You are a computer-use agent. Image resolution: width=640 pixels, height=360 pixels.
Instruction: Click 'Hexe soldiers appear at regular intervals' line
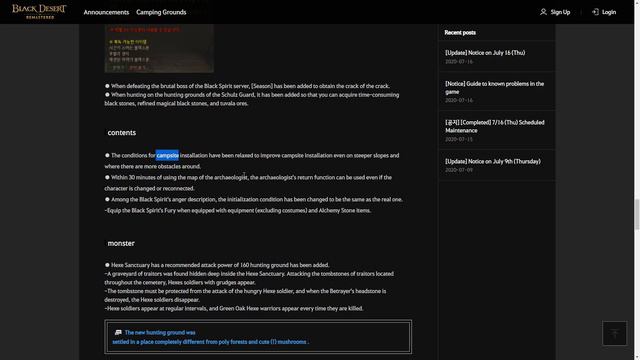point(234,309)
